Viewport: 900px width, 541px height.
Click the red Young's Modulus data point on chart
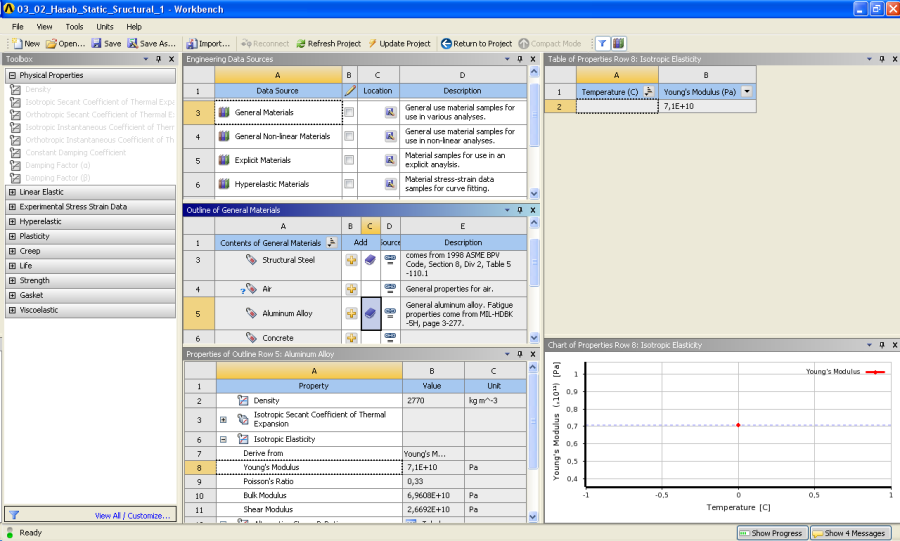click(738, 425)
